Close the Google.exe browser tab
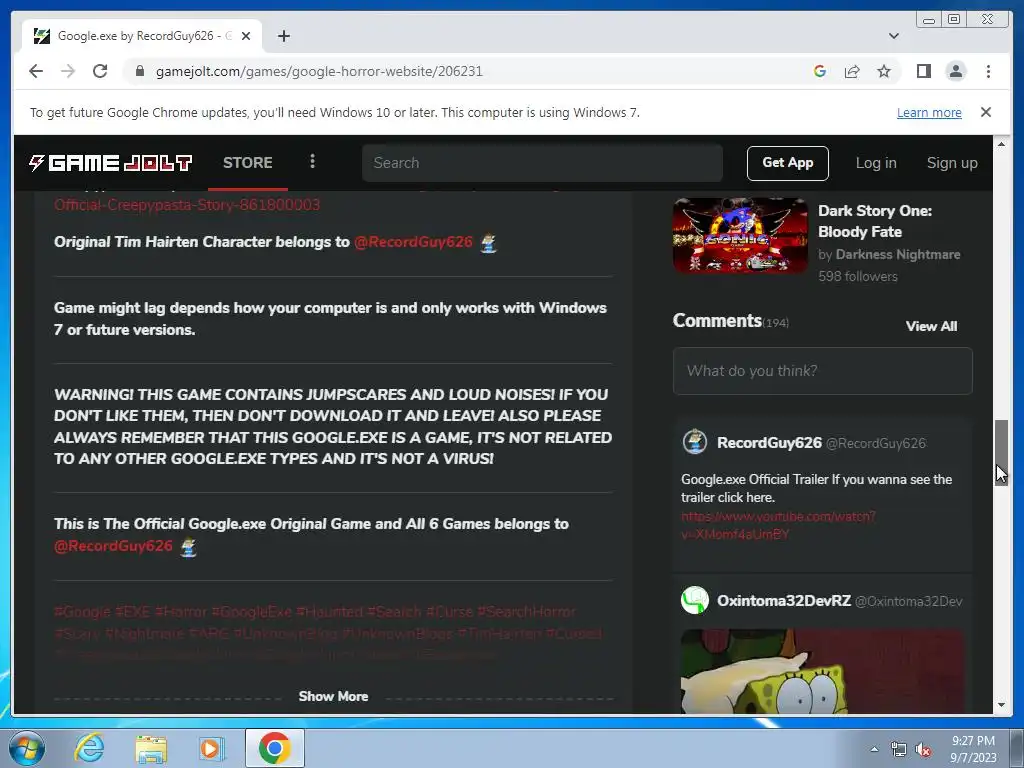Screen dimensions: 1024x768 [x=246, y=36]
